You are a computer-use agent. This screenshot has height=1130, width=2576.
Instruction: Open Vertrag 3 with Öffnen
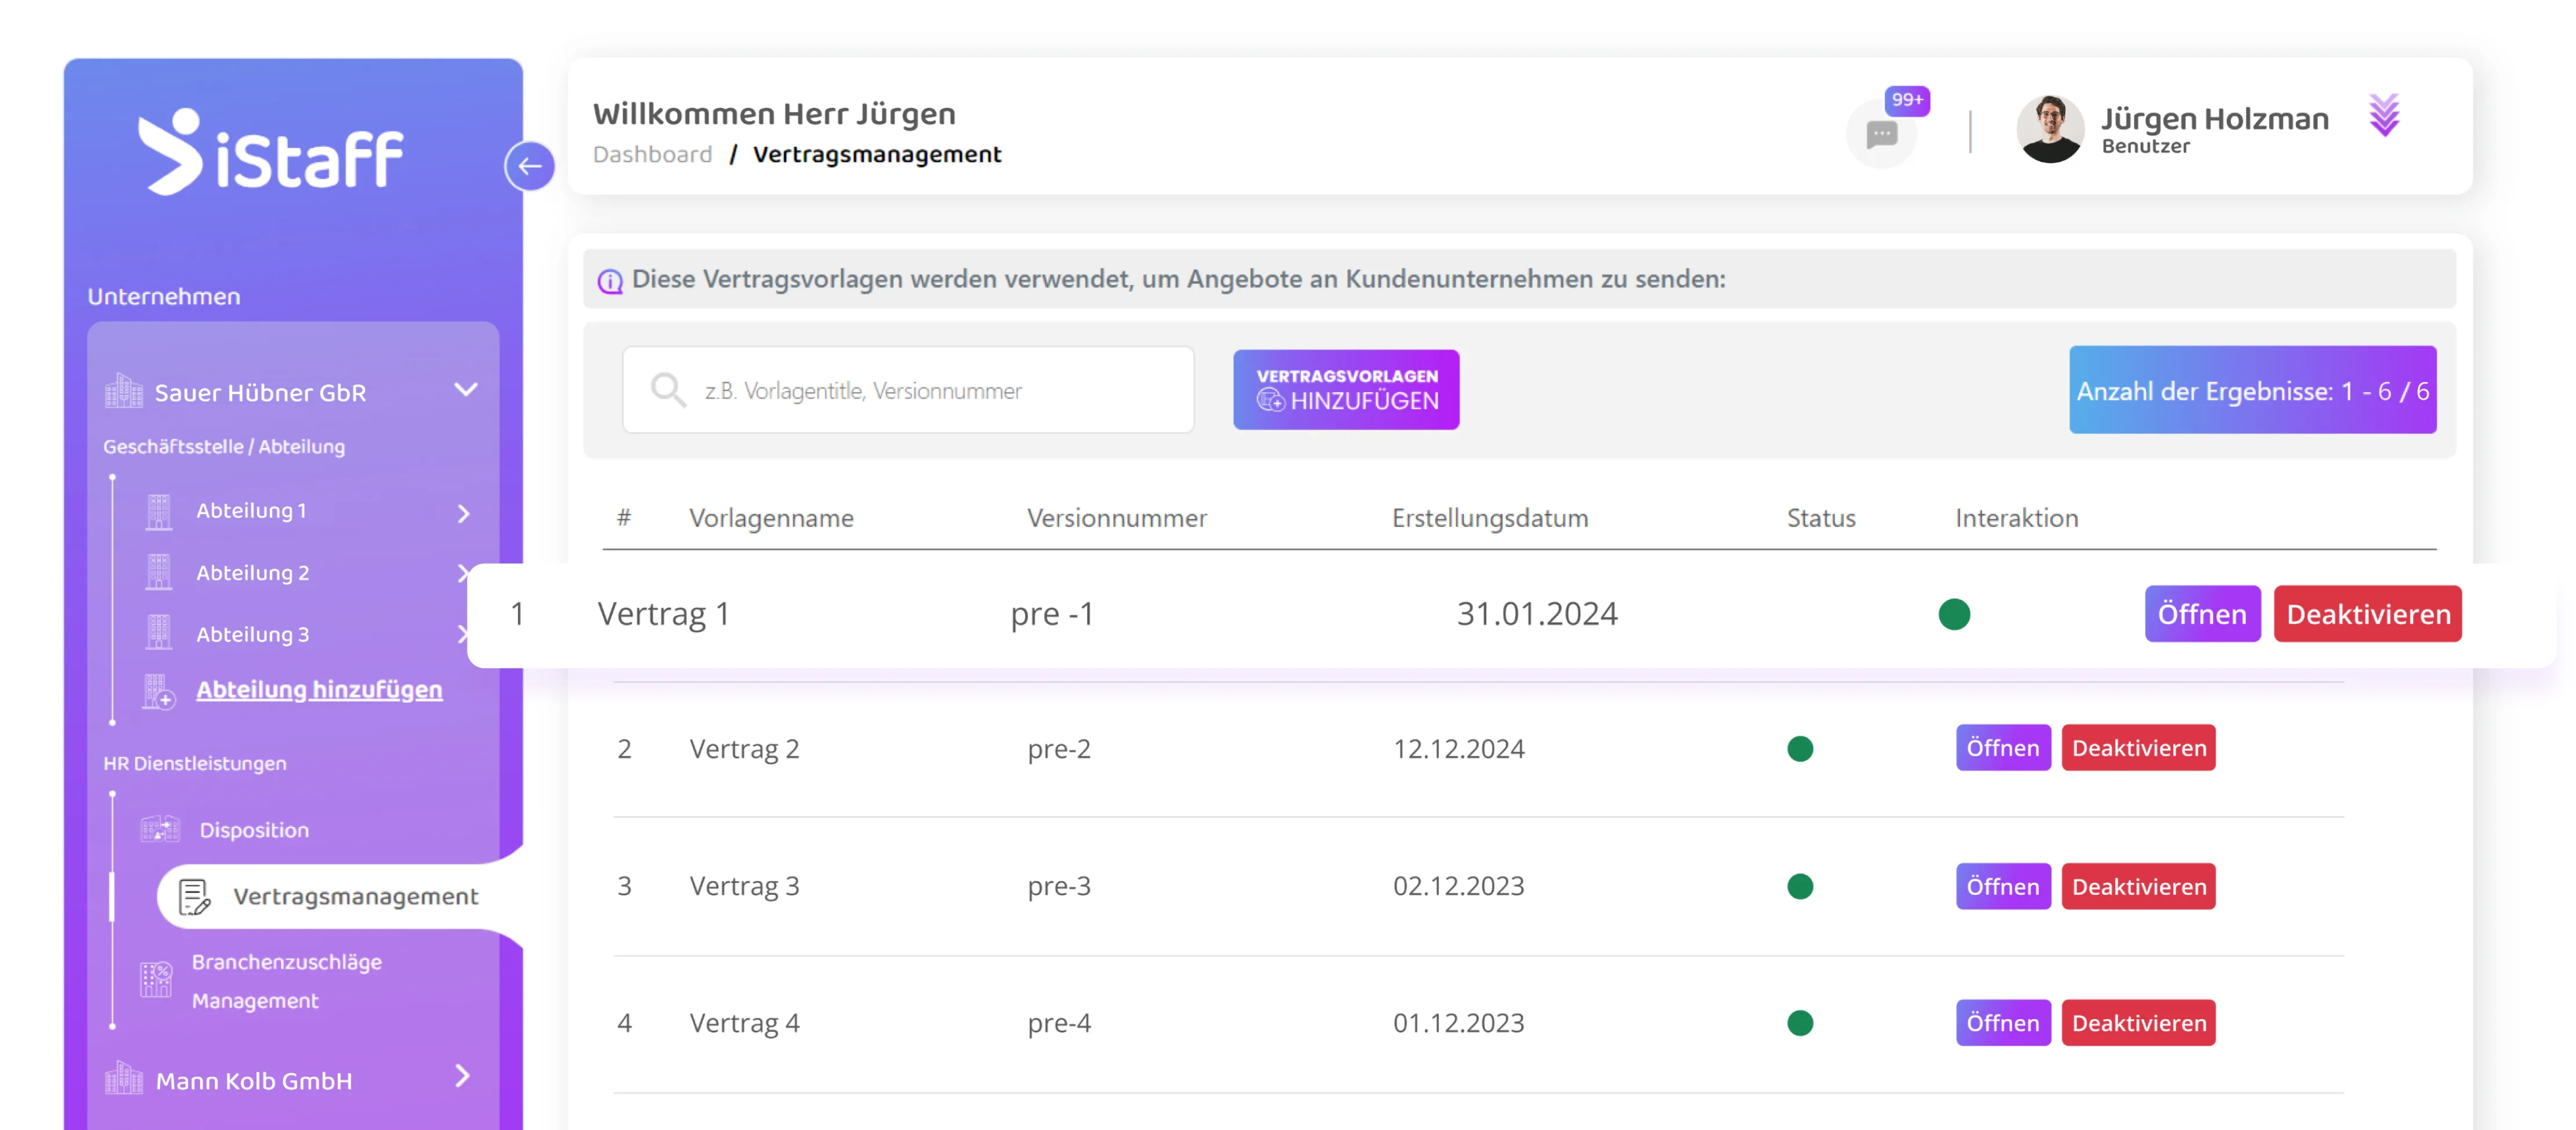2002,887
